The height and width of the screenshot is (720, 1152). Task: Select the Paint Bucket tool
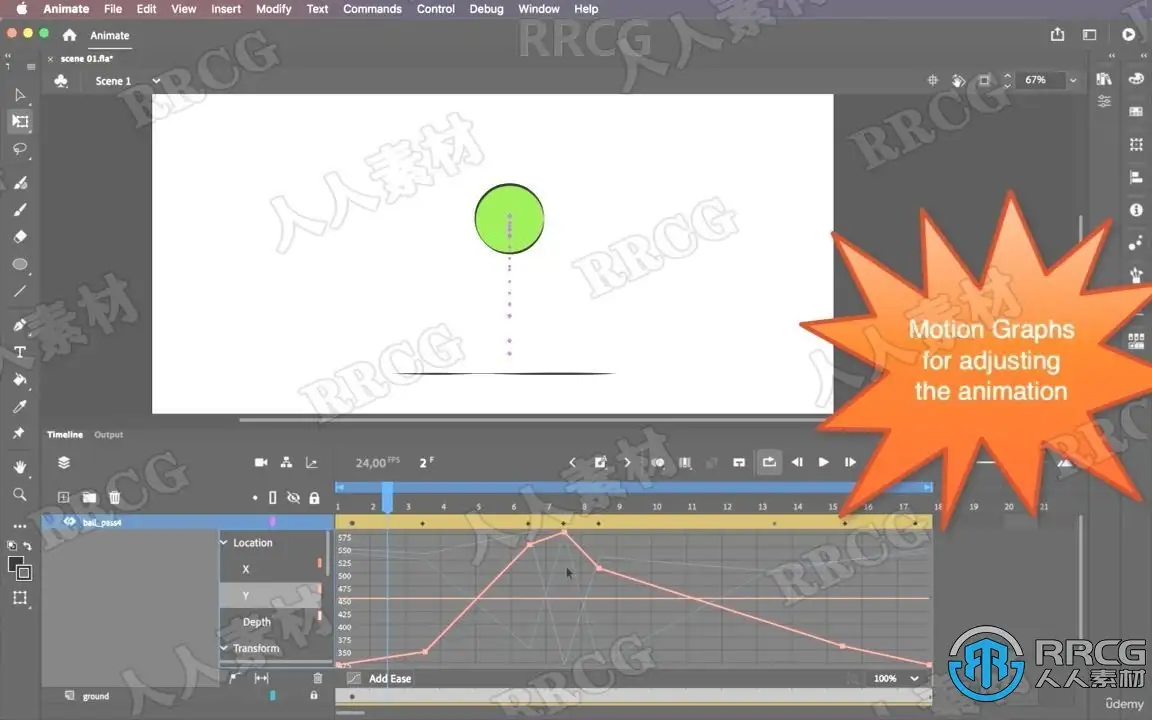[x=20, y=379]
